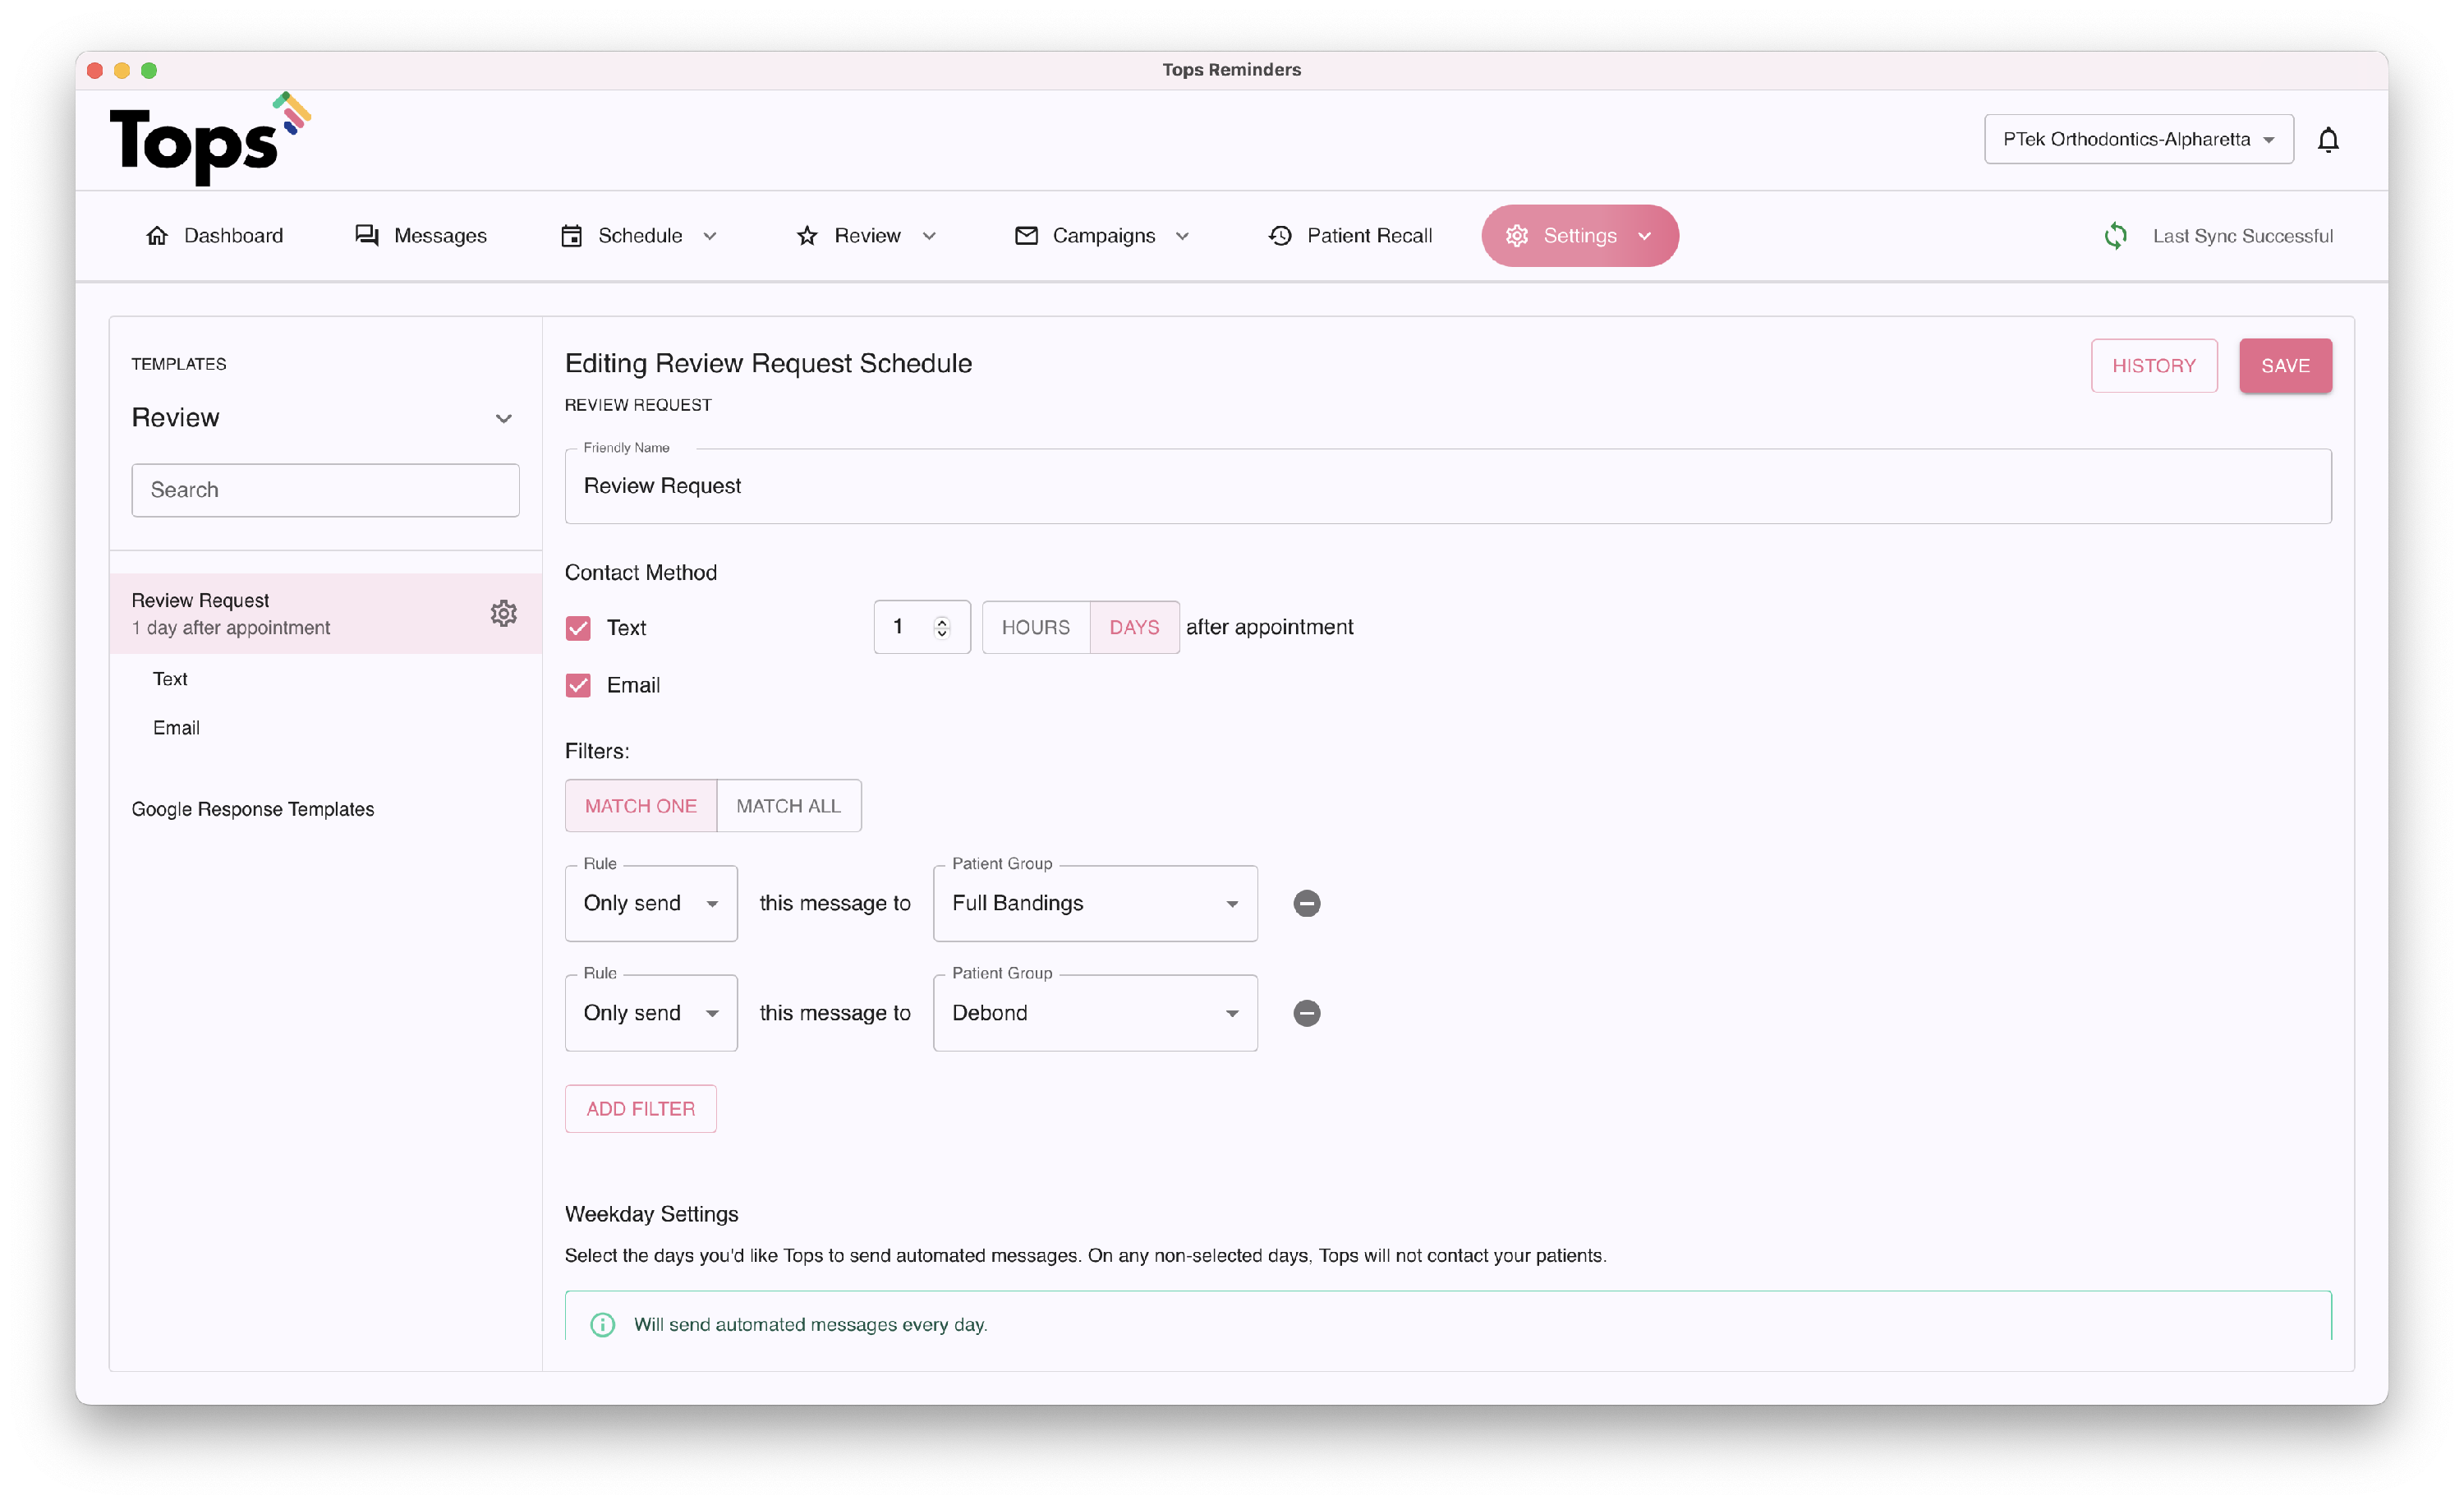Click the template Search field
The image size is (2464, 1505).
click(325, 490)
